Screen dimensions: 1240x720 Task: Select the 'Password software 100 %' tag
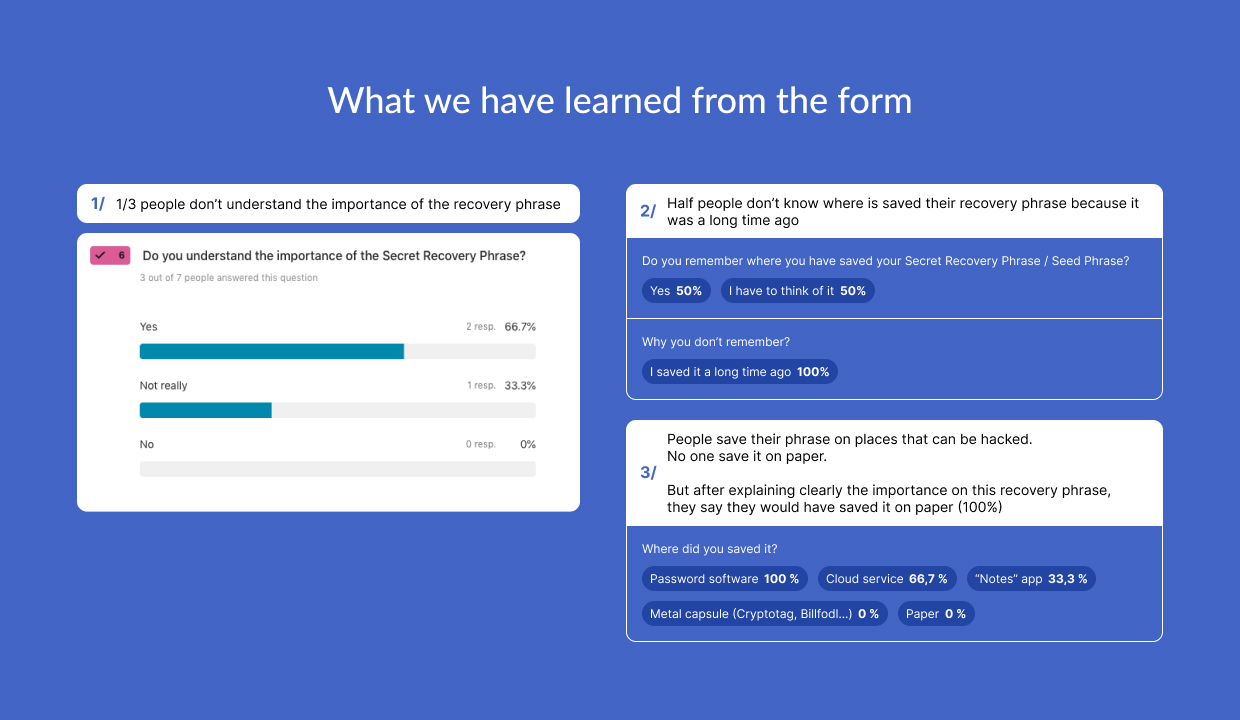pyautogui.click(x=724, y=579)
